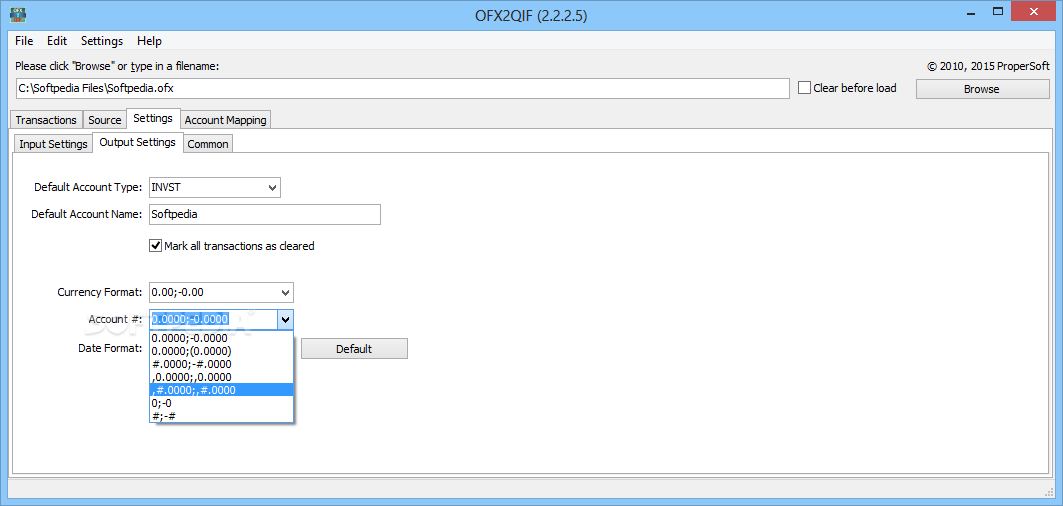Choose #;-# from the list
This screenshot has width=1063, height=506.
click(221, 415)
